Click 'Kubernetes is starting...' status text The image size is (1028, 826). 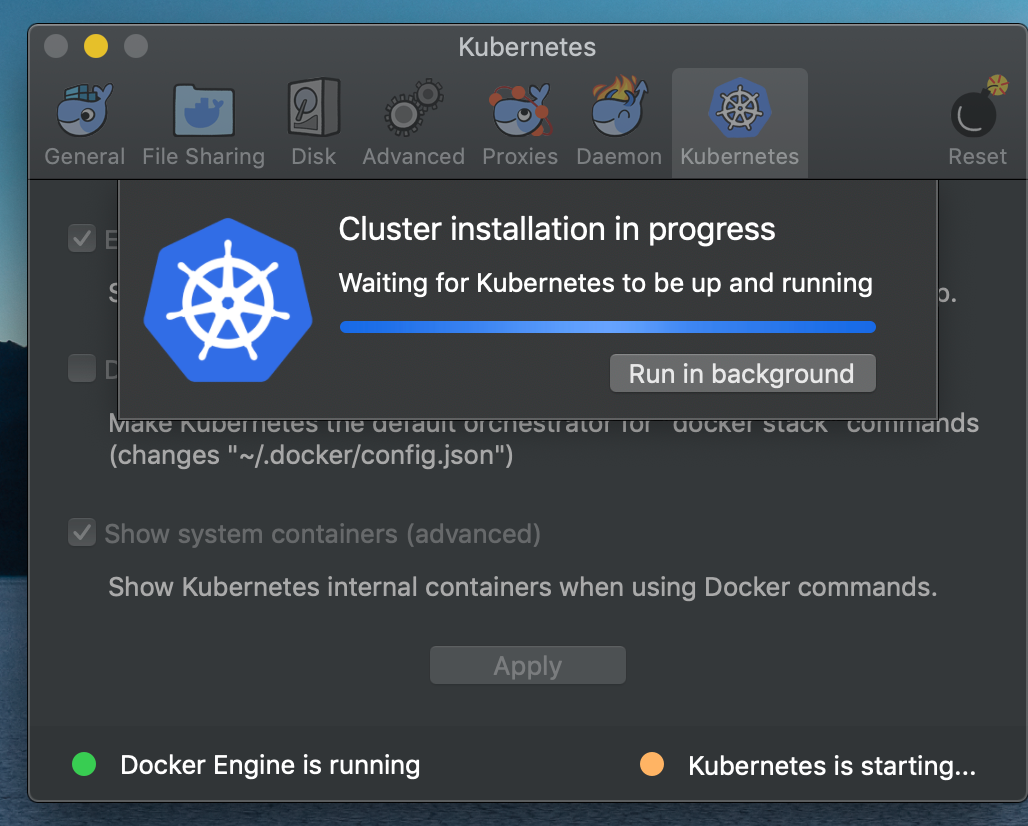click(832, 765)
